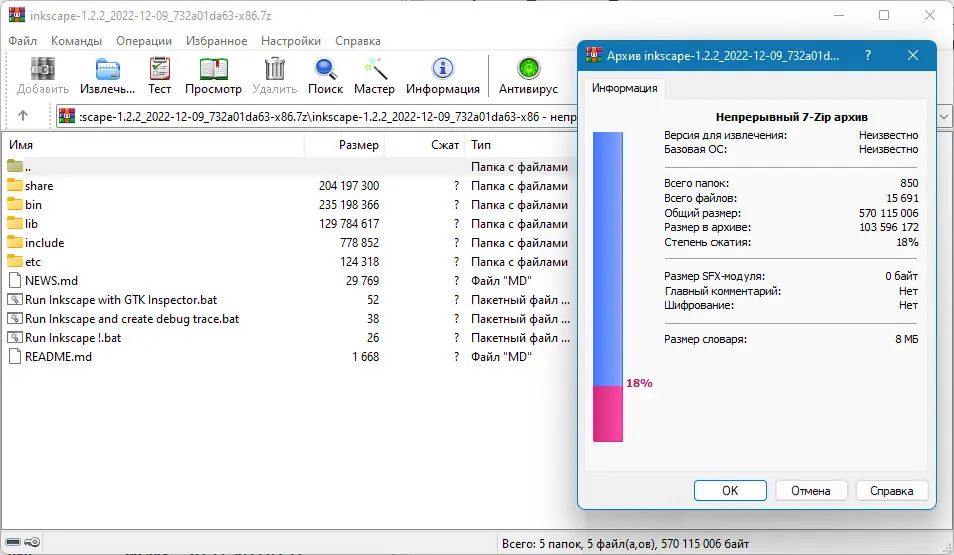Image resolution: width=954 pixels, height=555 pixels.
Task: Click the key icon in the status bar
Action: (x=33, y=542)
